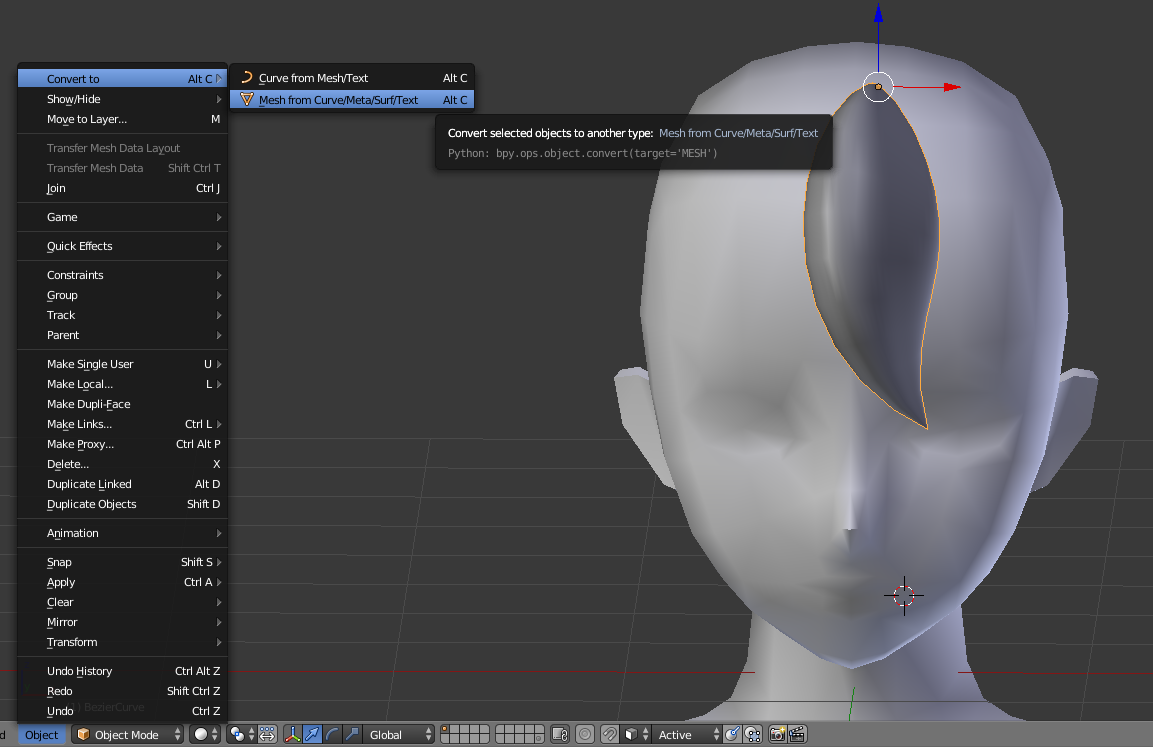Choose Duplicate Objects entry

point(122,504)
